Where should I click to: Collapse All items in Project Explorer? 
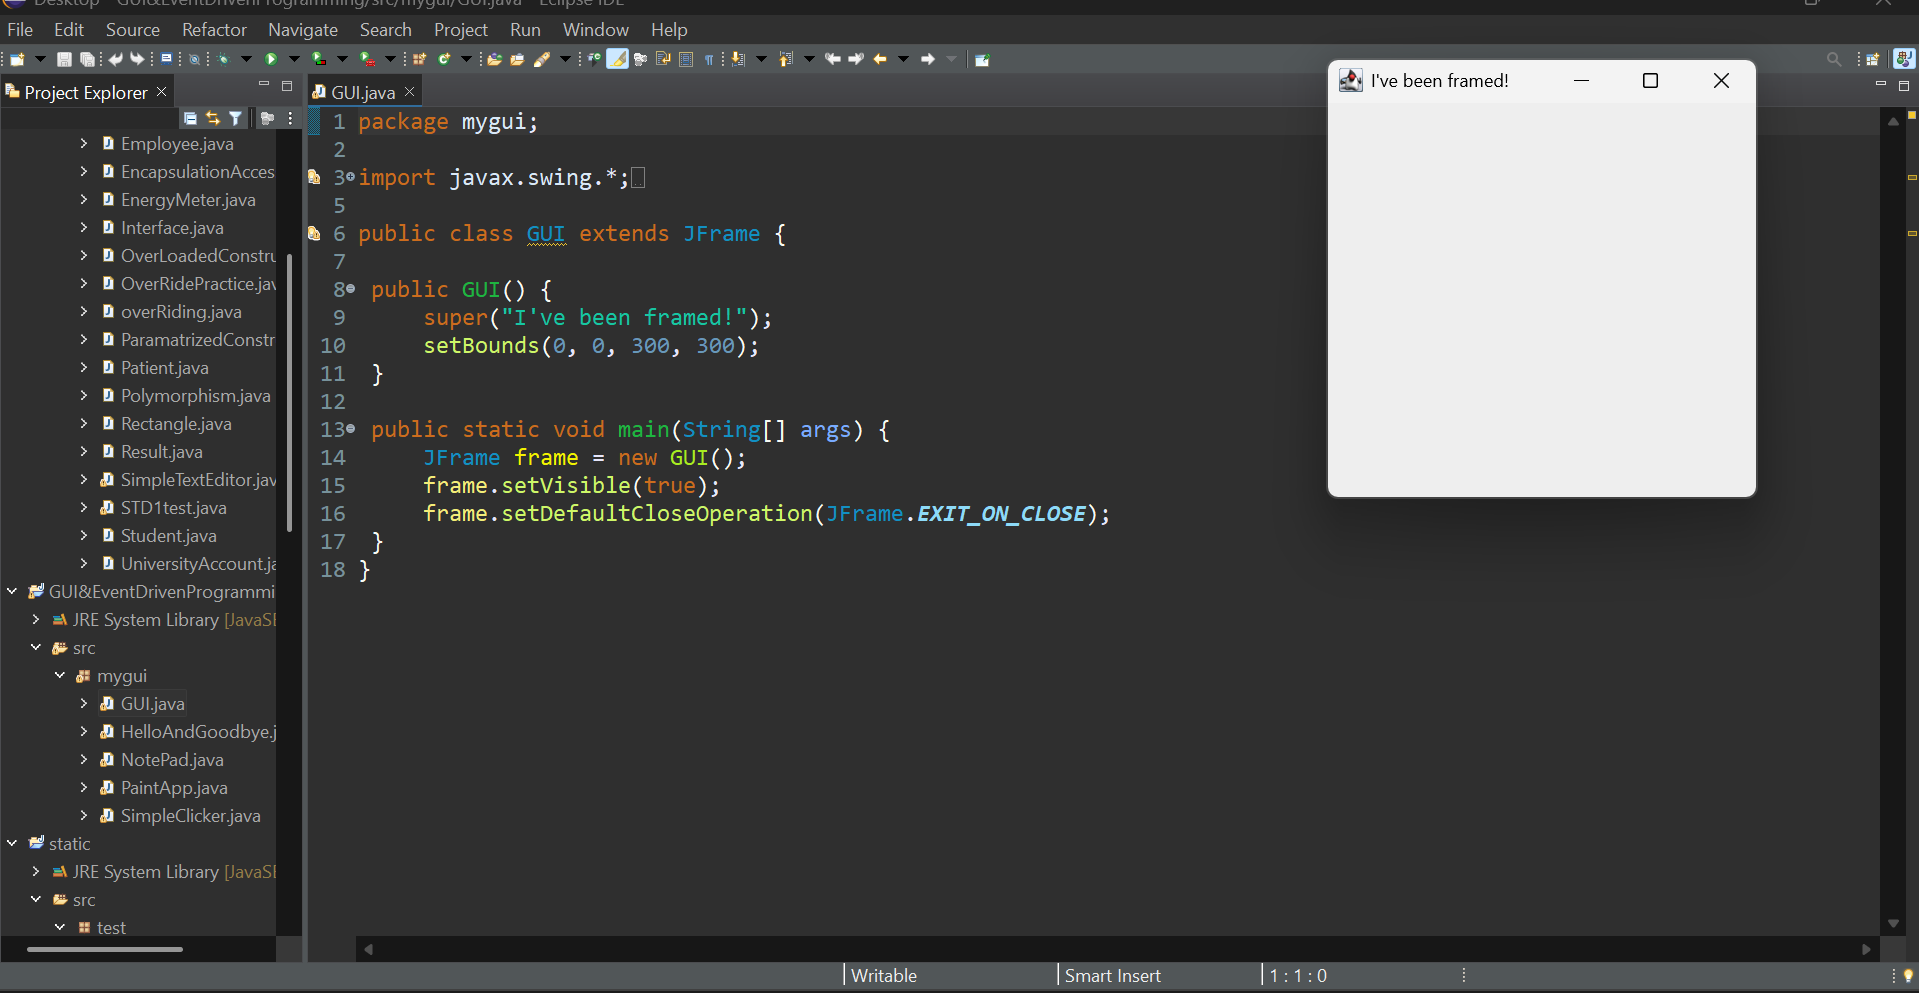click(x=190, y=118)
